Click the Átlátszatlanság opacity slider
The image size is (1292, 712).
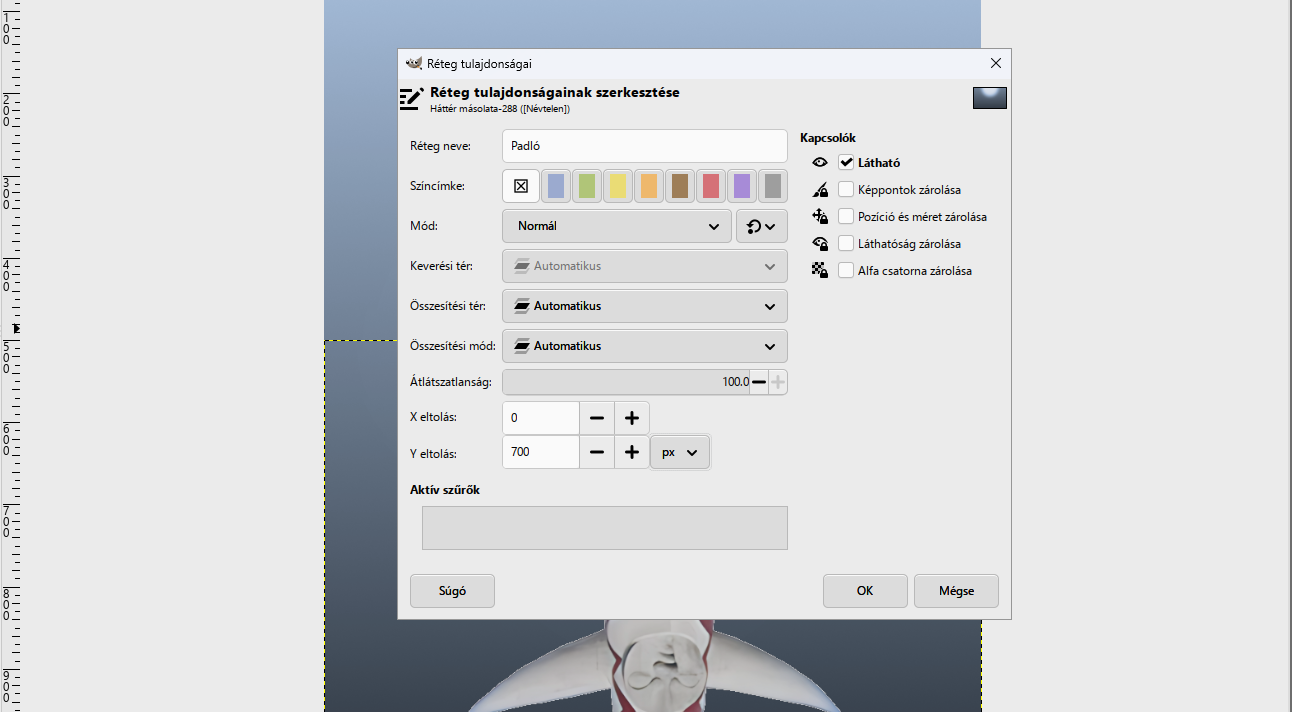[626, 382]
